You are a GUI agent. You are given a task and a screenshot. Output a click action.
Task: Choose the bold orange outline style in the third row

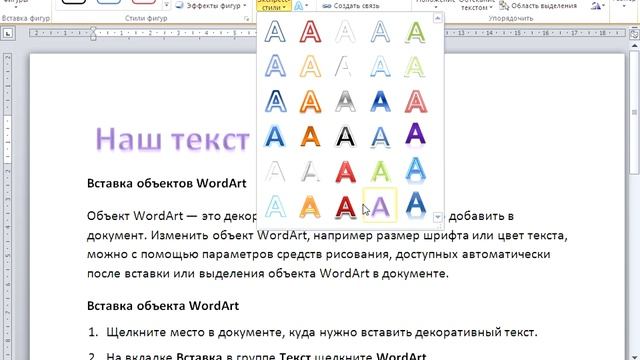click(x=310, y=101)
